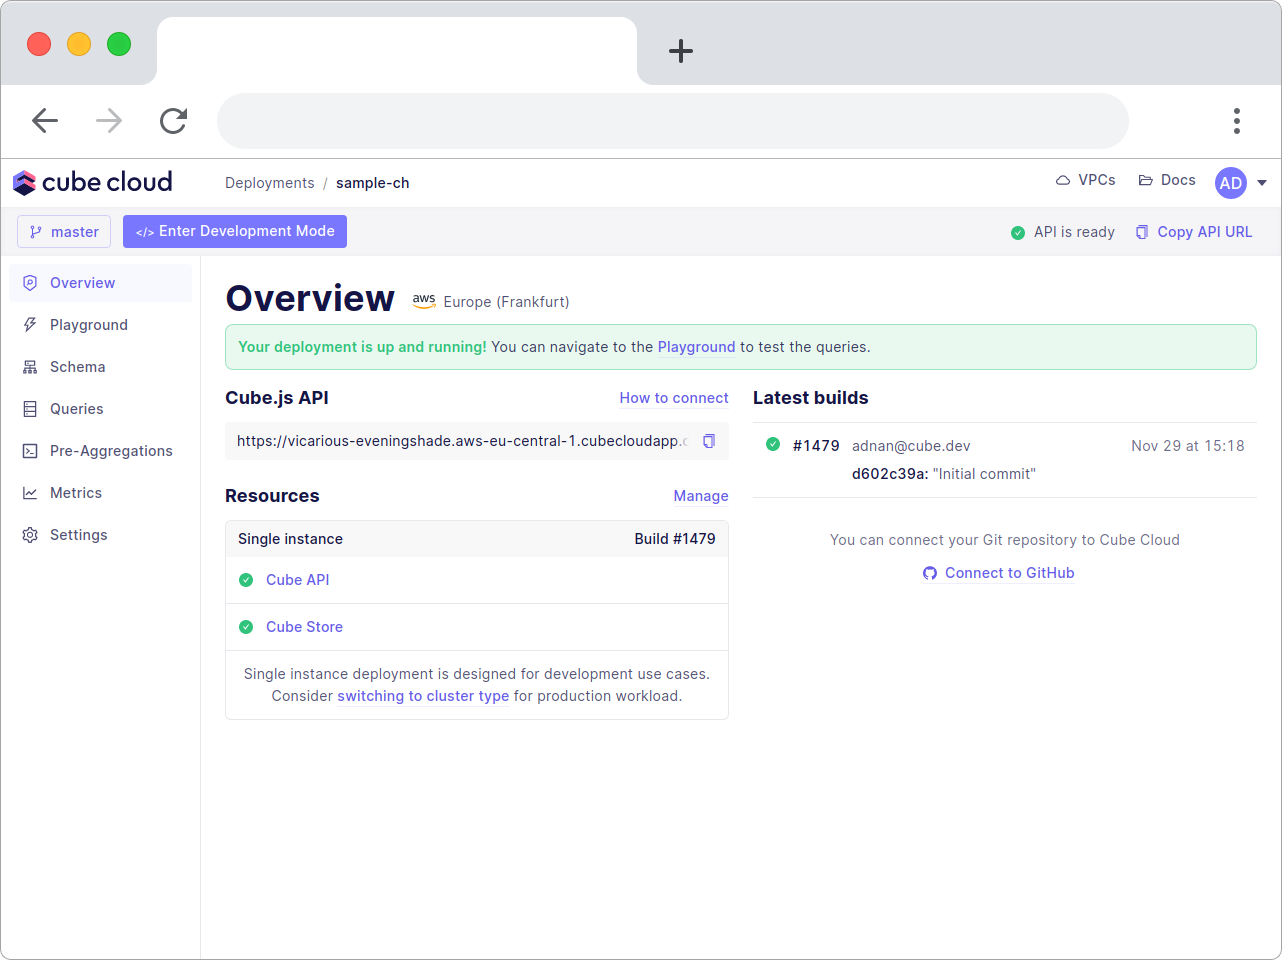
Task: Open the browser three-dot menu
Action: [x=1236, y=121]
